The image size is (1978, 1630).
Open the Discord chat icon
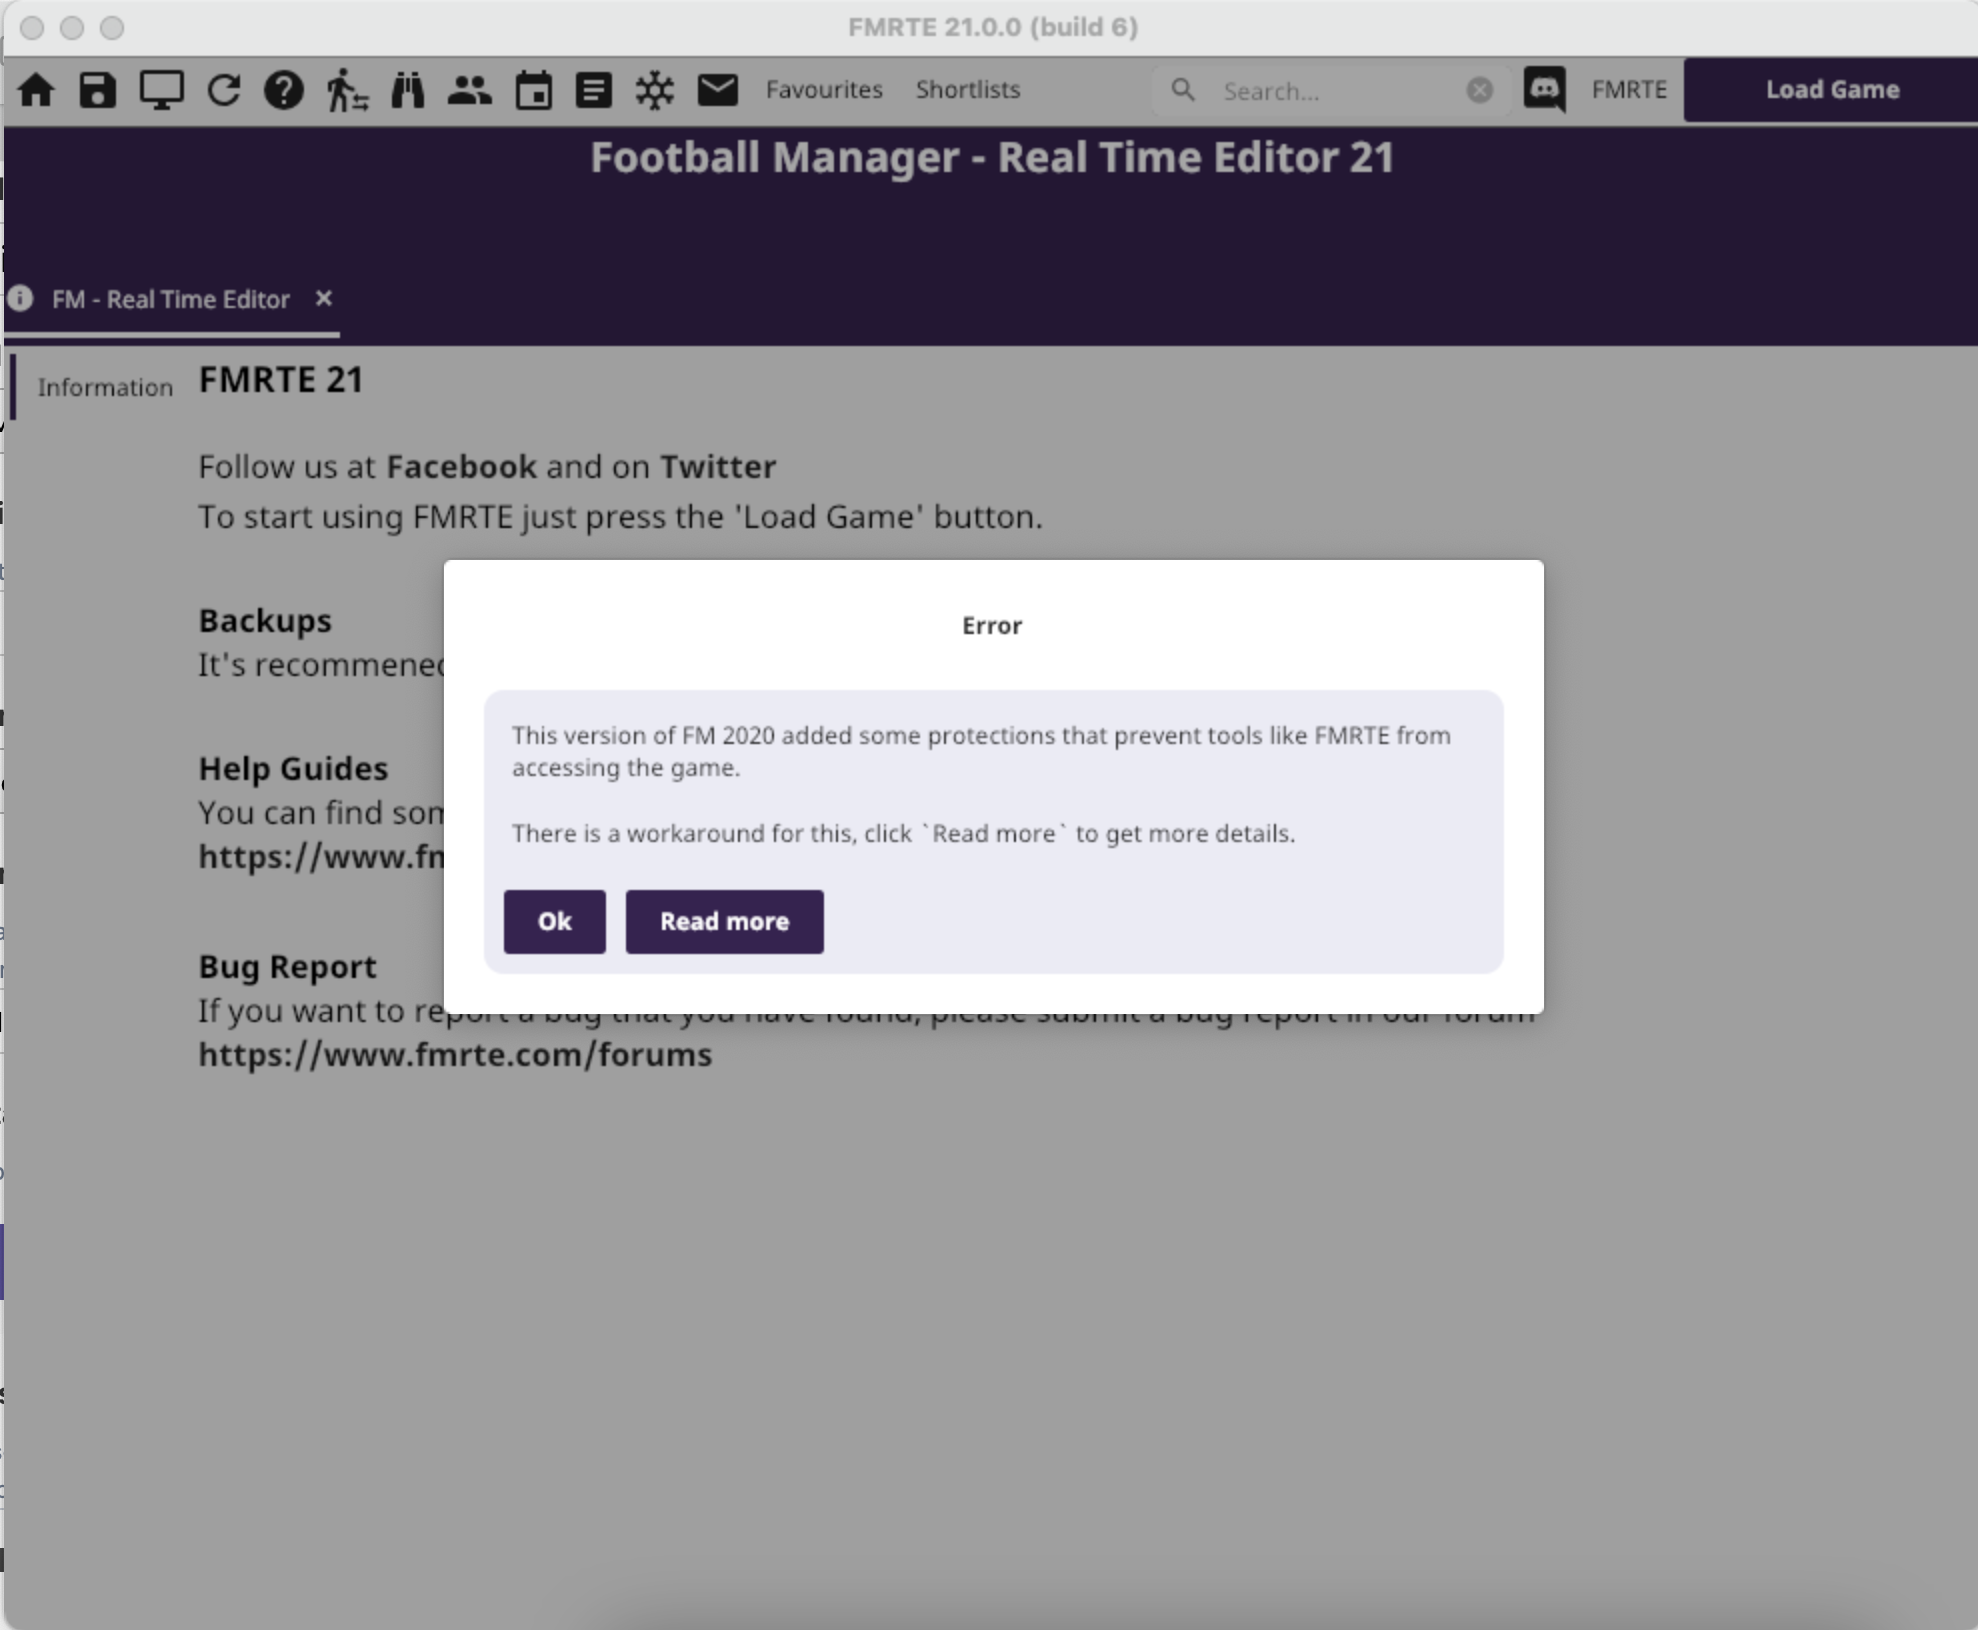pos(1545,90)
